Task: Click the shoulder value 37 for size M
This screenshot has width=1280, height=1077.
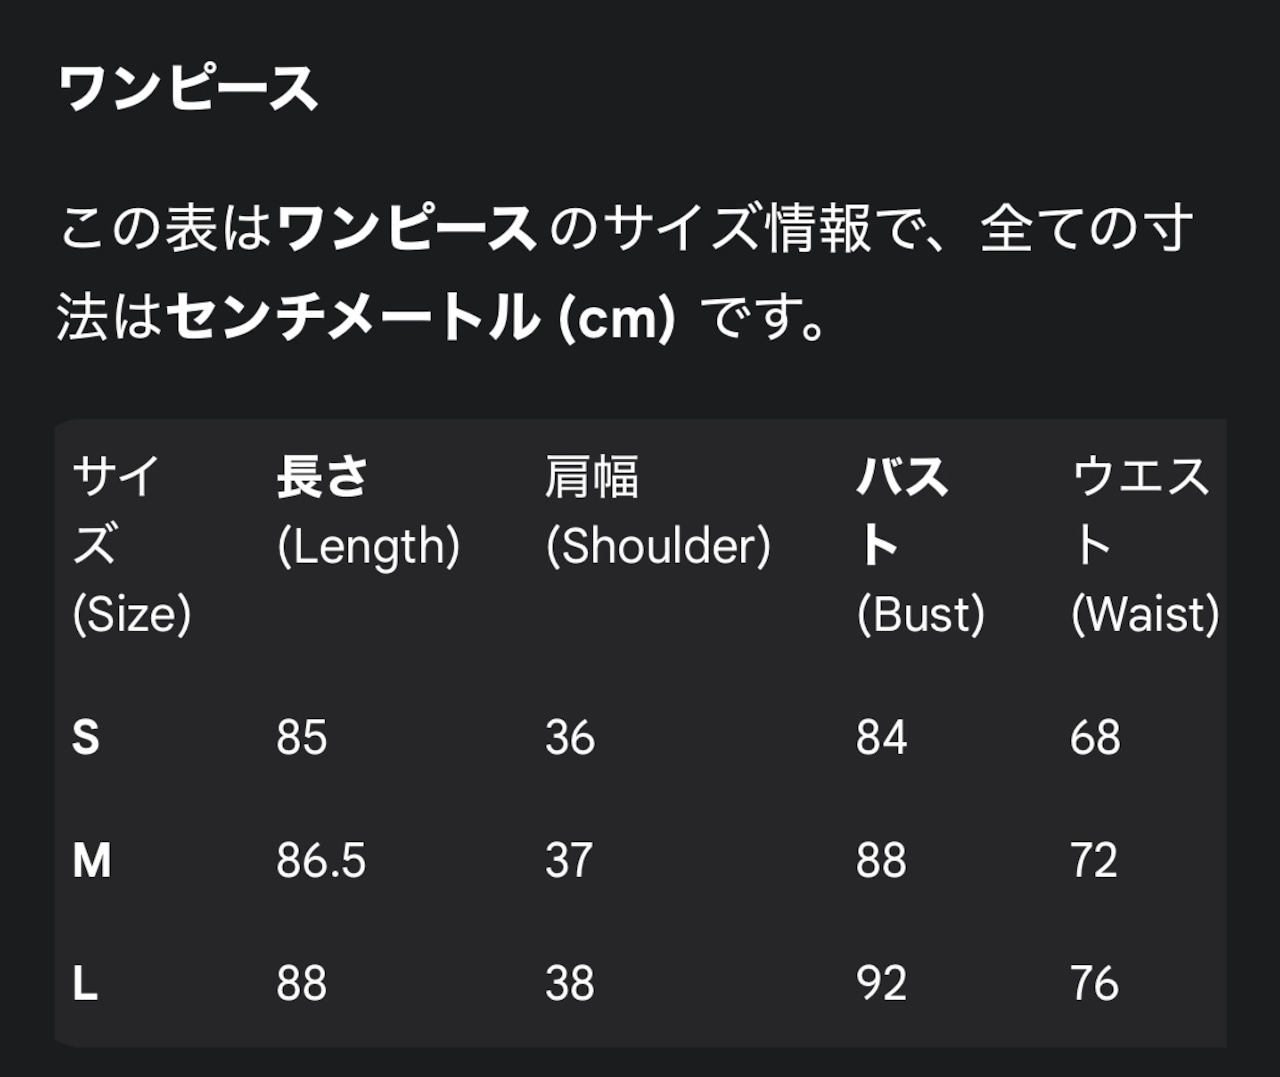Action: (569, 860)
